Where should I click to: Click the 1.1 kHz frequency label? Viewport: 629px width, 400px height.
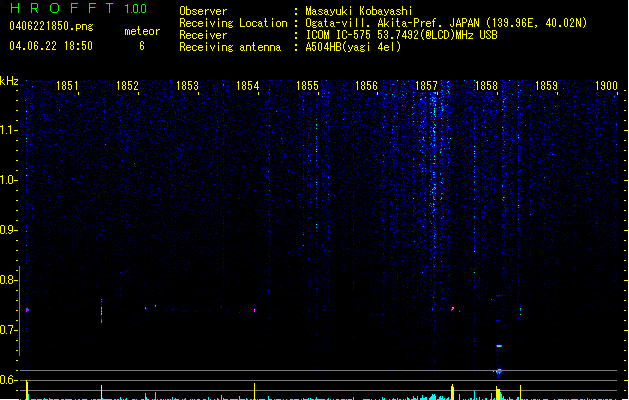coord(8,130)
